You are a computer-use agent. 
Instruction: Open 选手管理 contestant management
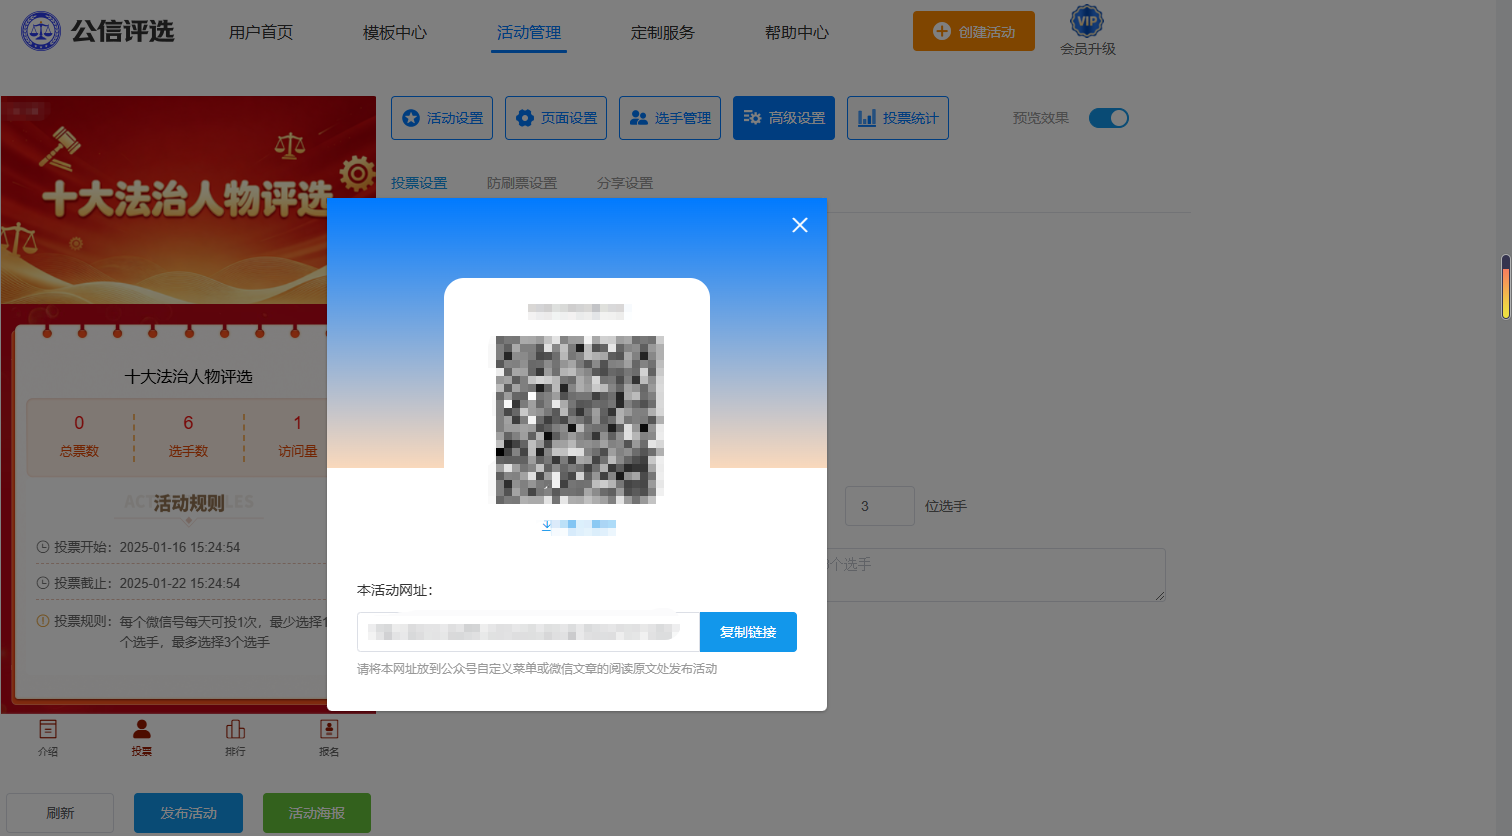click(x=670, y=118)
